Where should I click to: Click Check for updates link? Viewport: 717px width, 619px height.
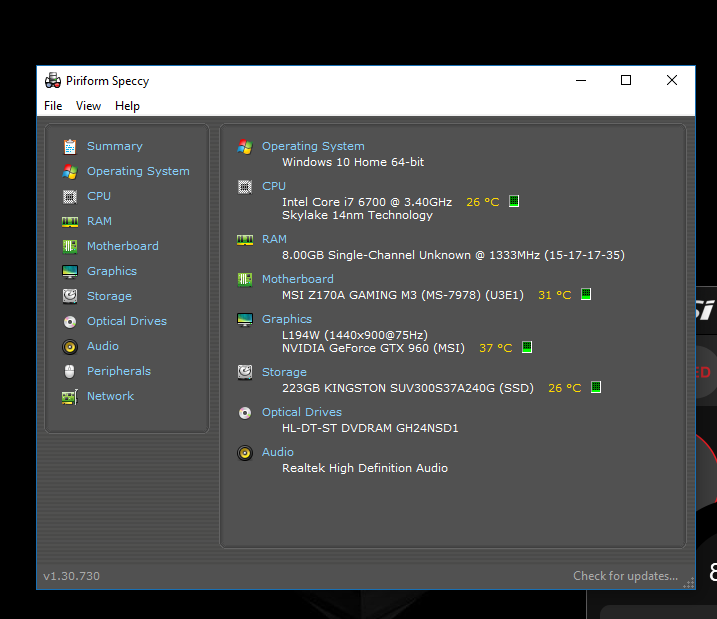click(x=626, y=576)
